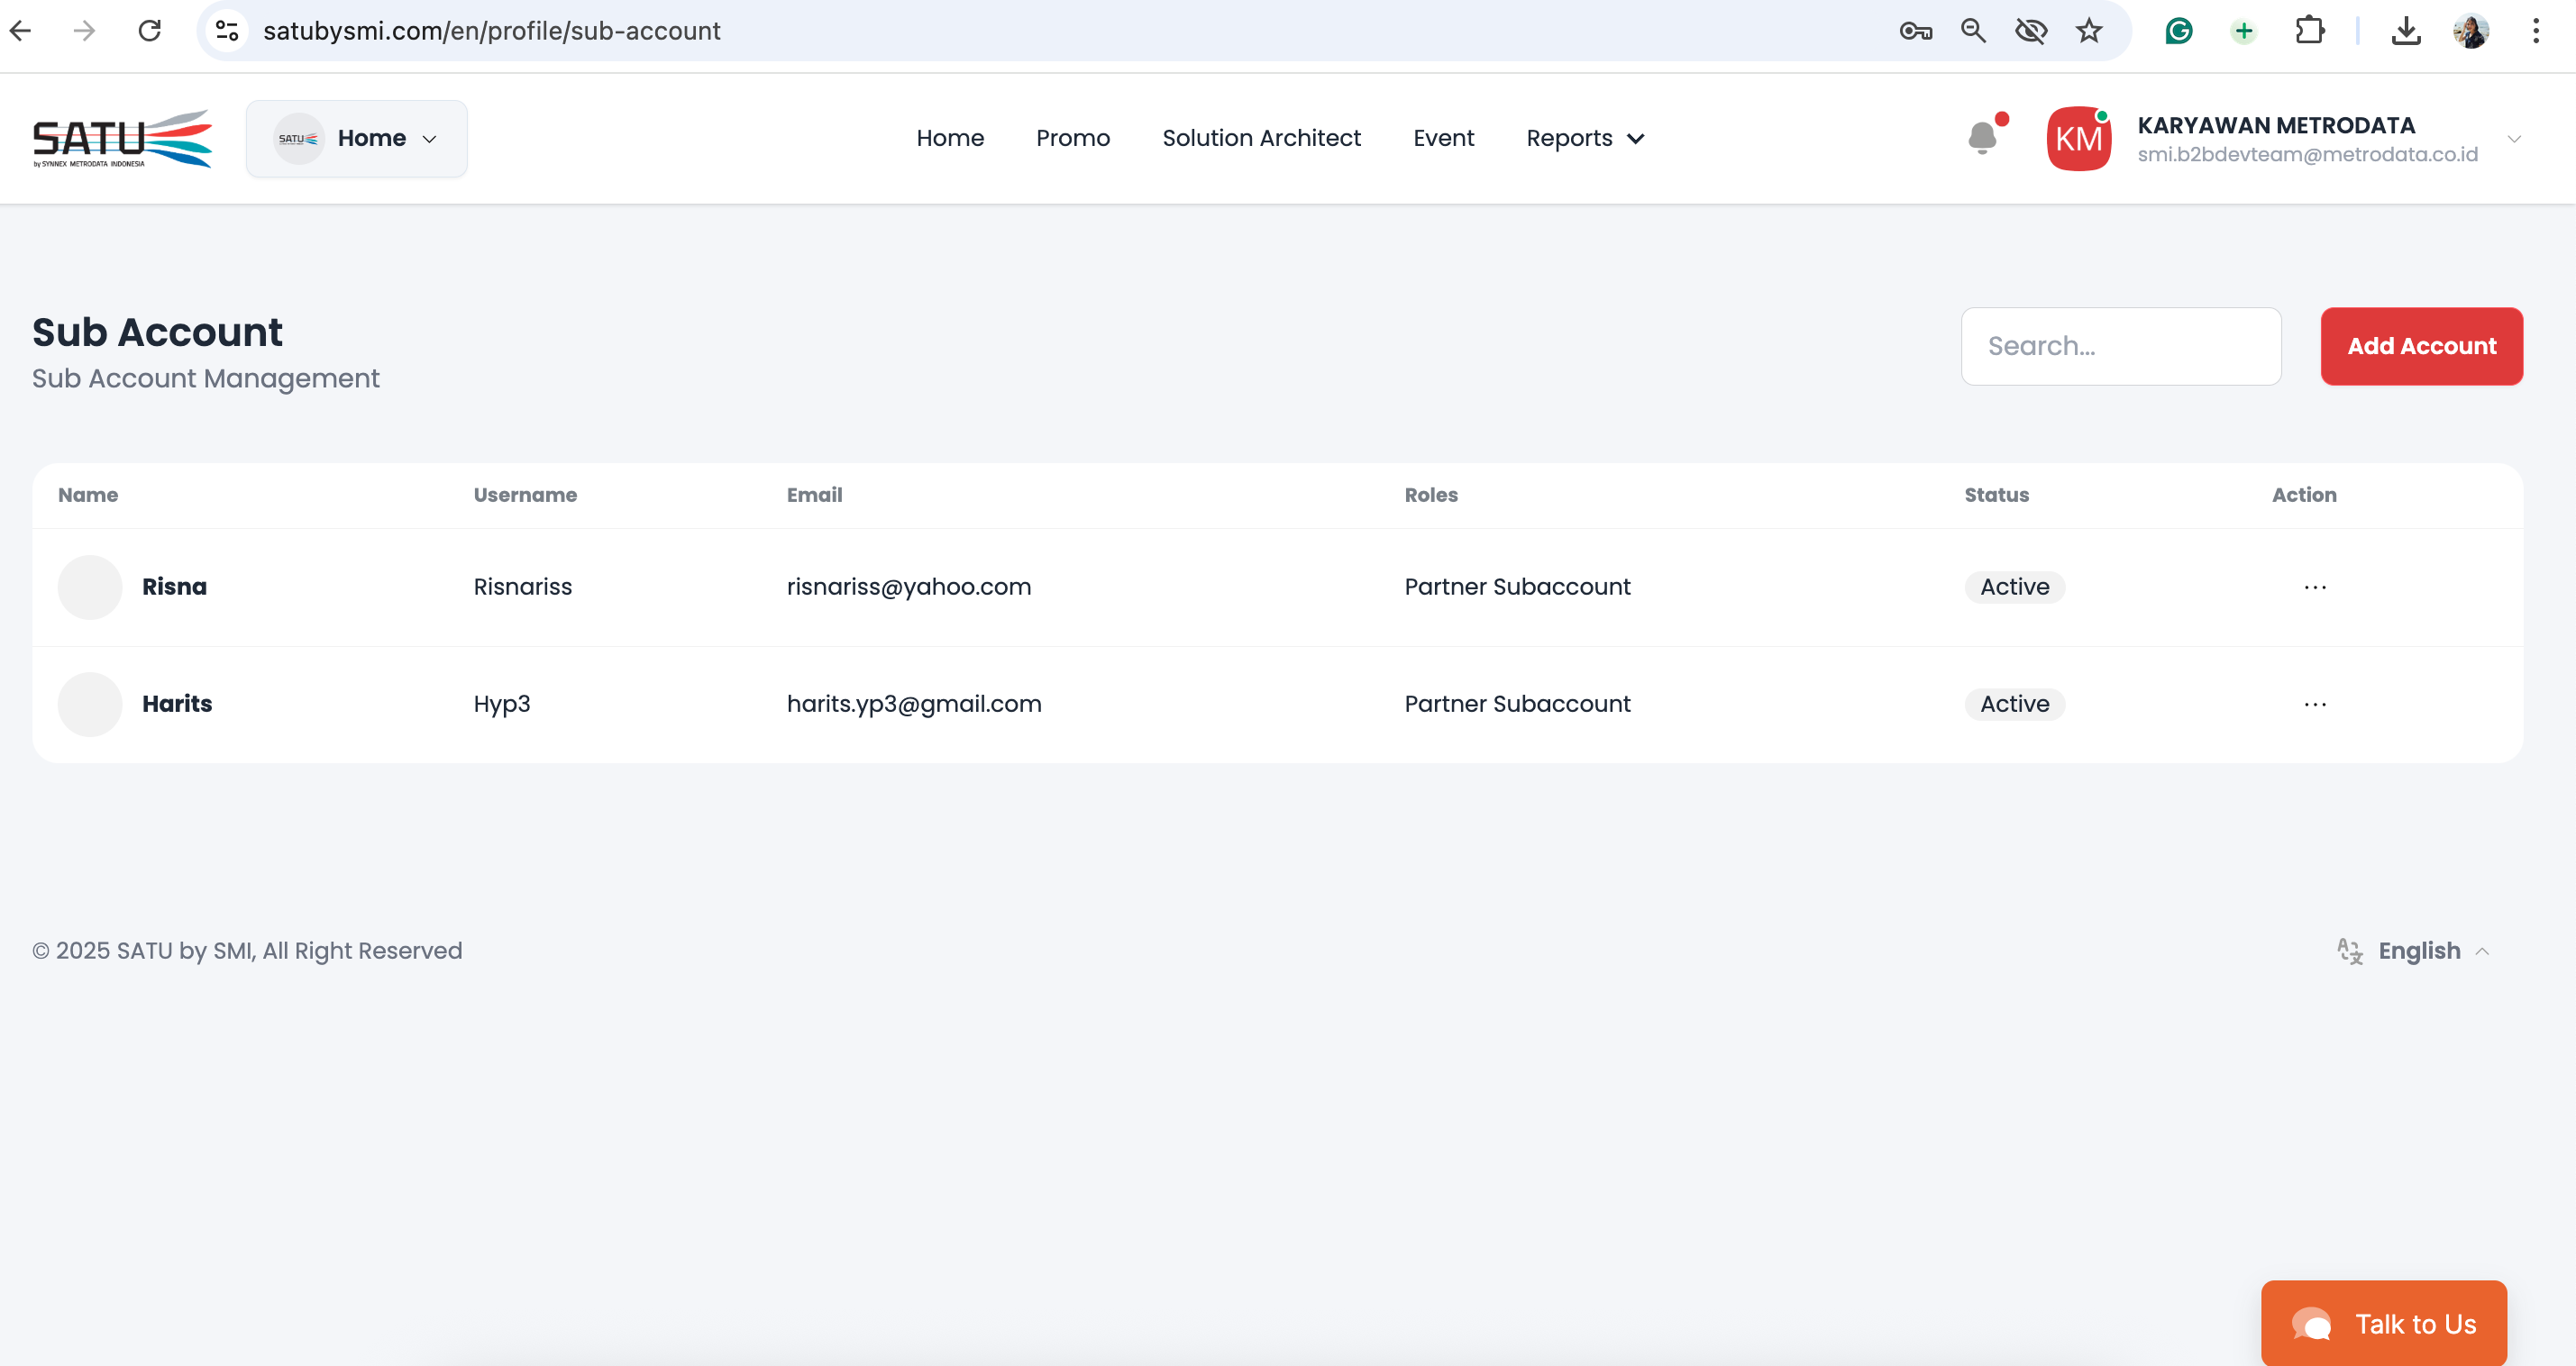Open the English language selector
Viewport: 2576px width, 1366px height.
[2418, 950]
